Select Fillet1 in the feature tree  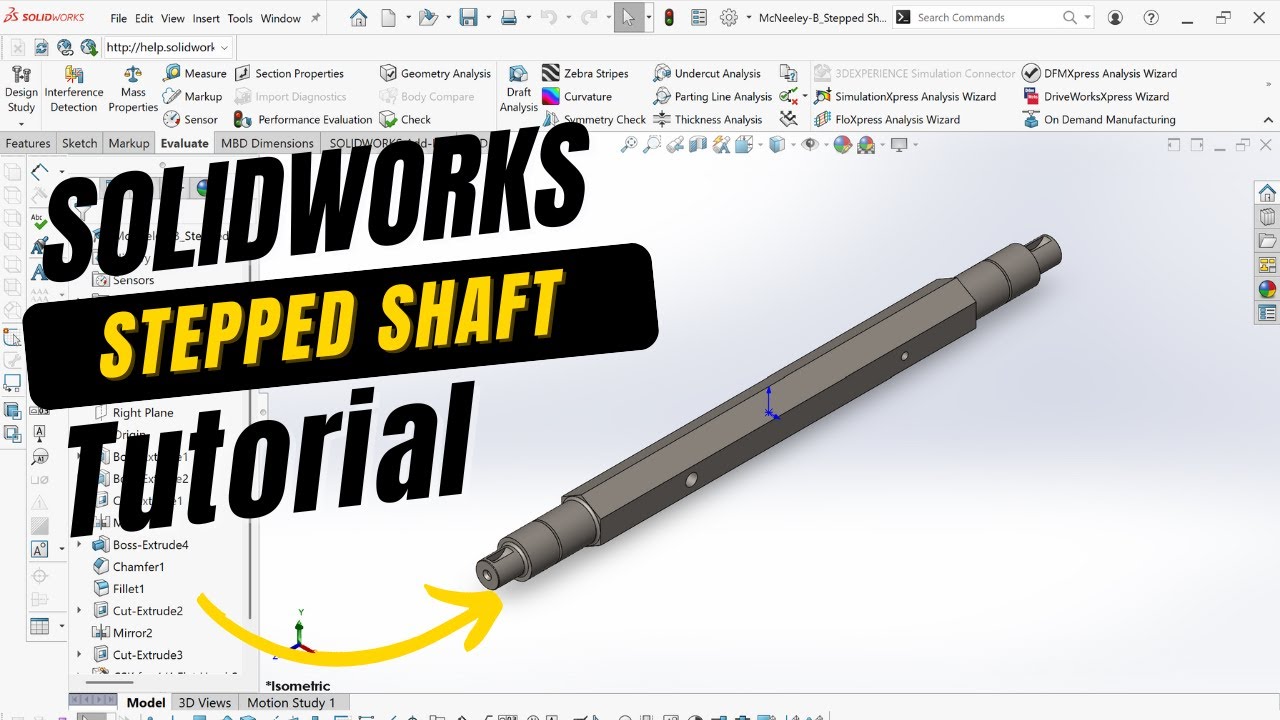point(118,589)
